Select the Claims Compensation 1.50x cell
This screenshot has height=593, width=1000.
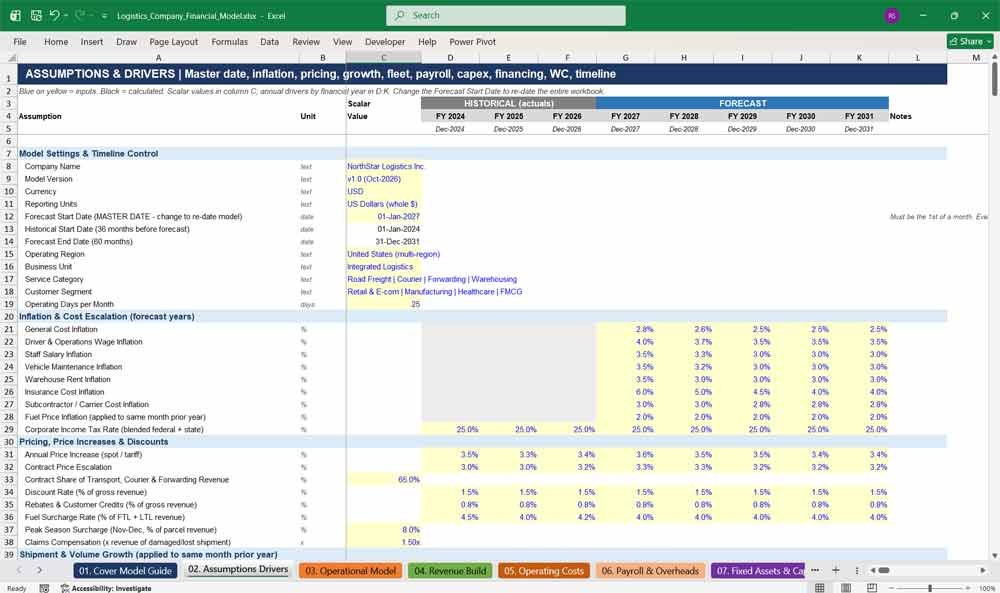pyautogui.click(x=384, y=542)
